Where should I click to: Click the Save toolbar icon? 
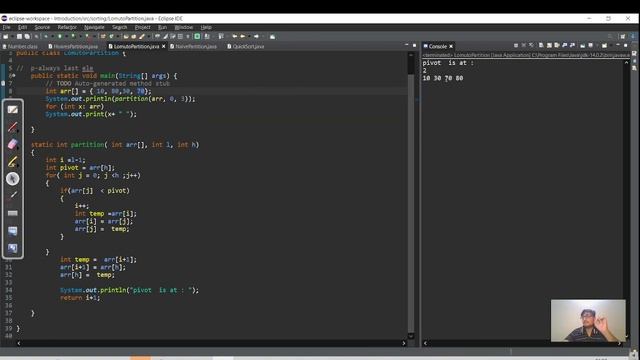pyautogui.click(x=19, y=36)
